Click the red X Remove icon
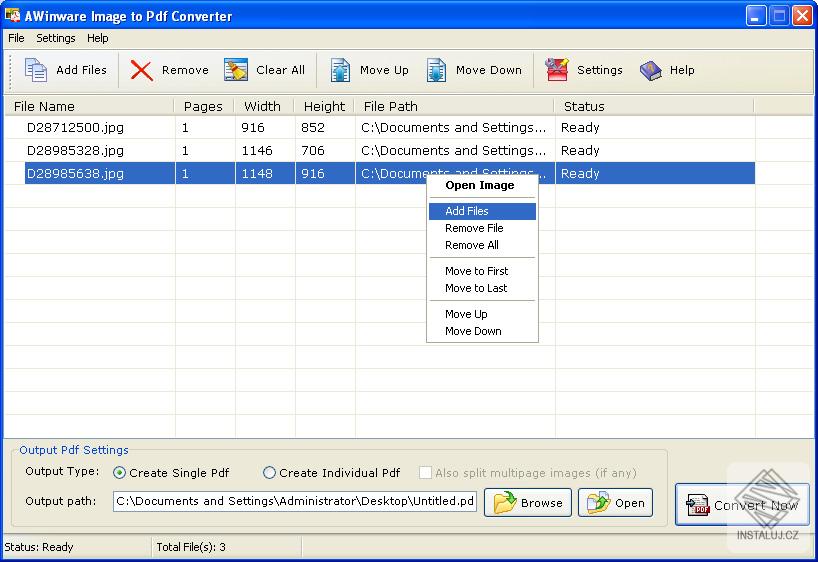The height and width of the screenshot is (562, 818). coord(141,70)
